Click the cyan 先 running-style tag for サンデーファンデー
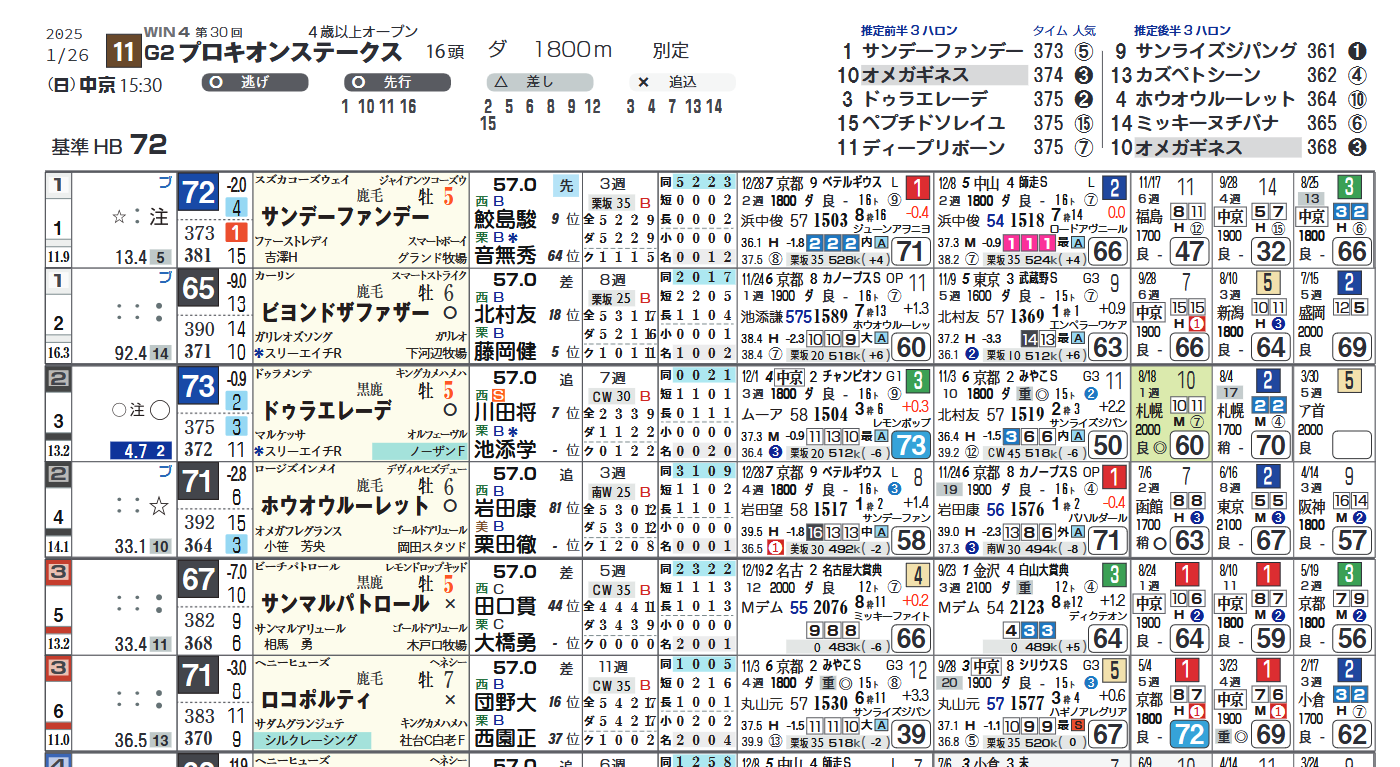 coord(565,185)
